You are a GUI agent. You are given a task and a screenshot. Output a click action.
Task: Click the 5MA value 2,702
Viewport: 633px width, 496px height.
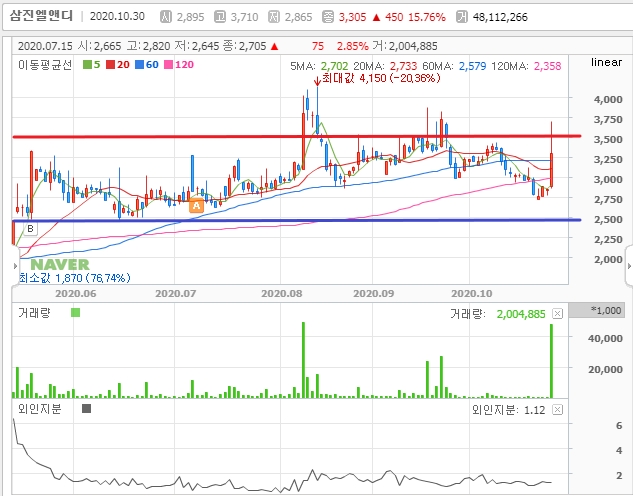coord(334,66)
